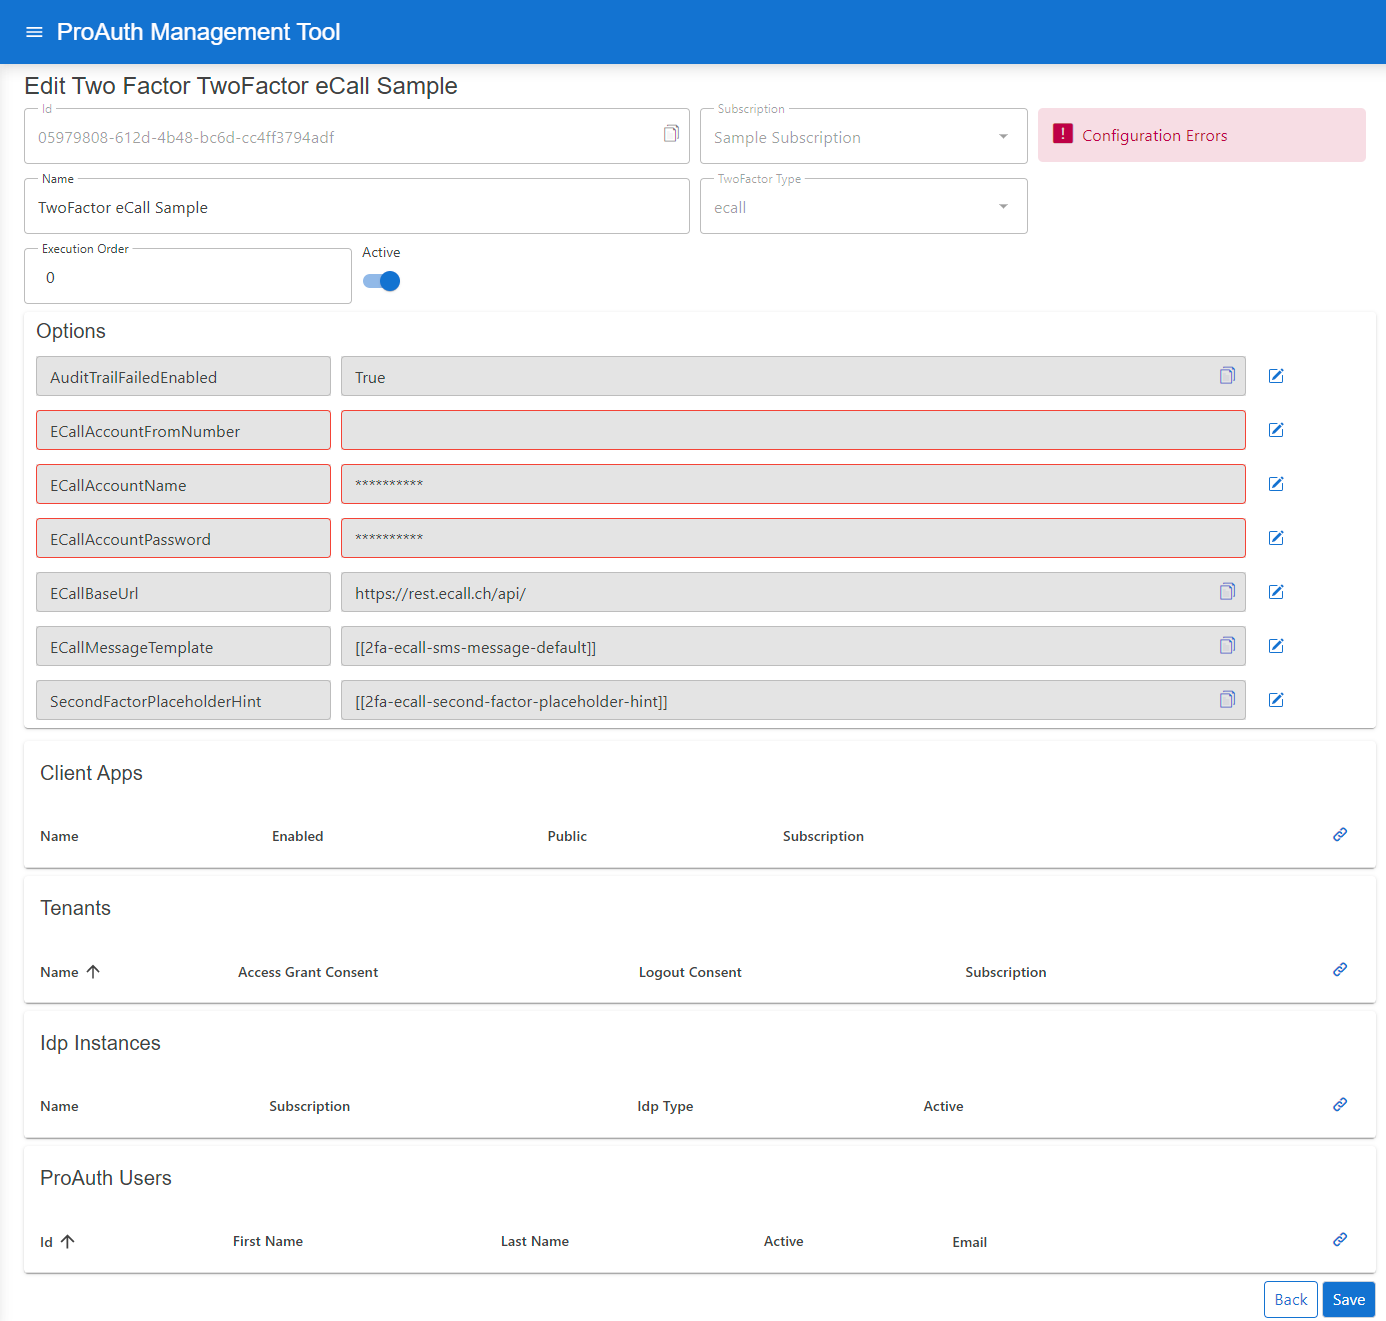Viewport: 1386px width, 1321px height.
Task: Sort ProAuth Users by Id column
Action: tap(47, 1242)
